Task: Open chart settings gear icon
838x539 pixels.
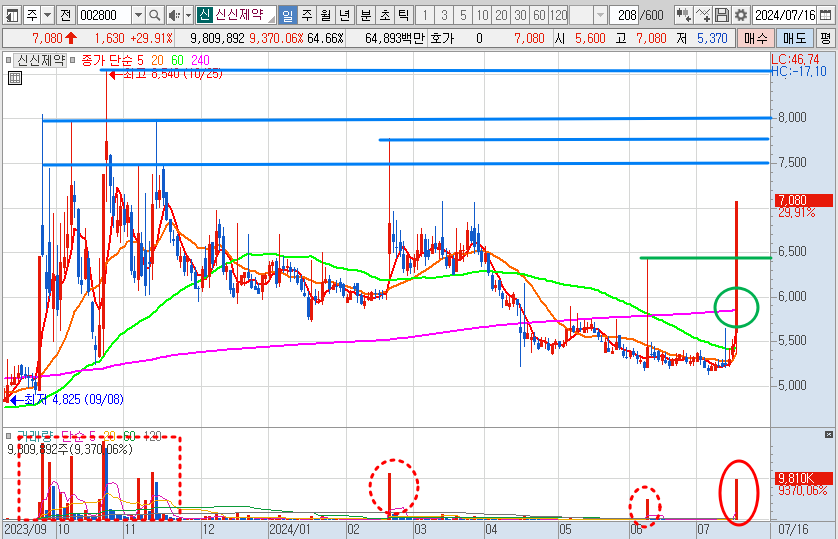Action: tap(741, 15)
